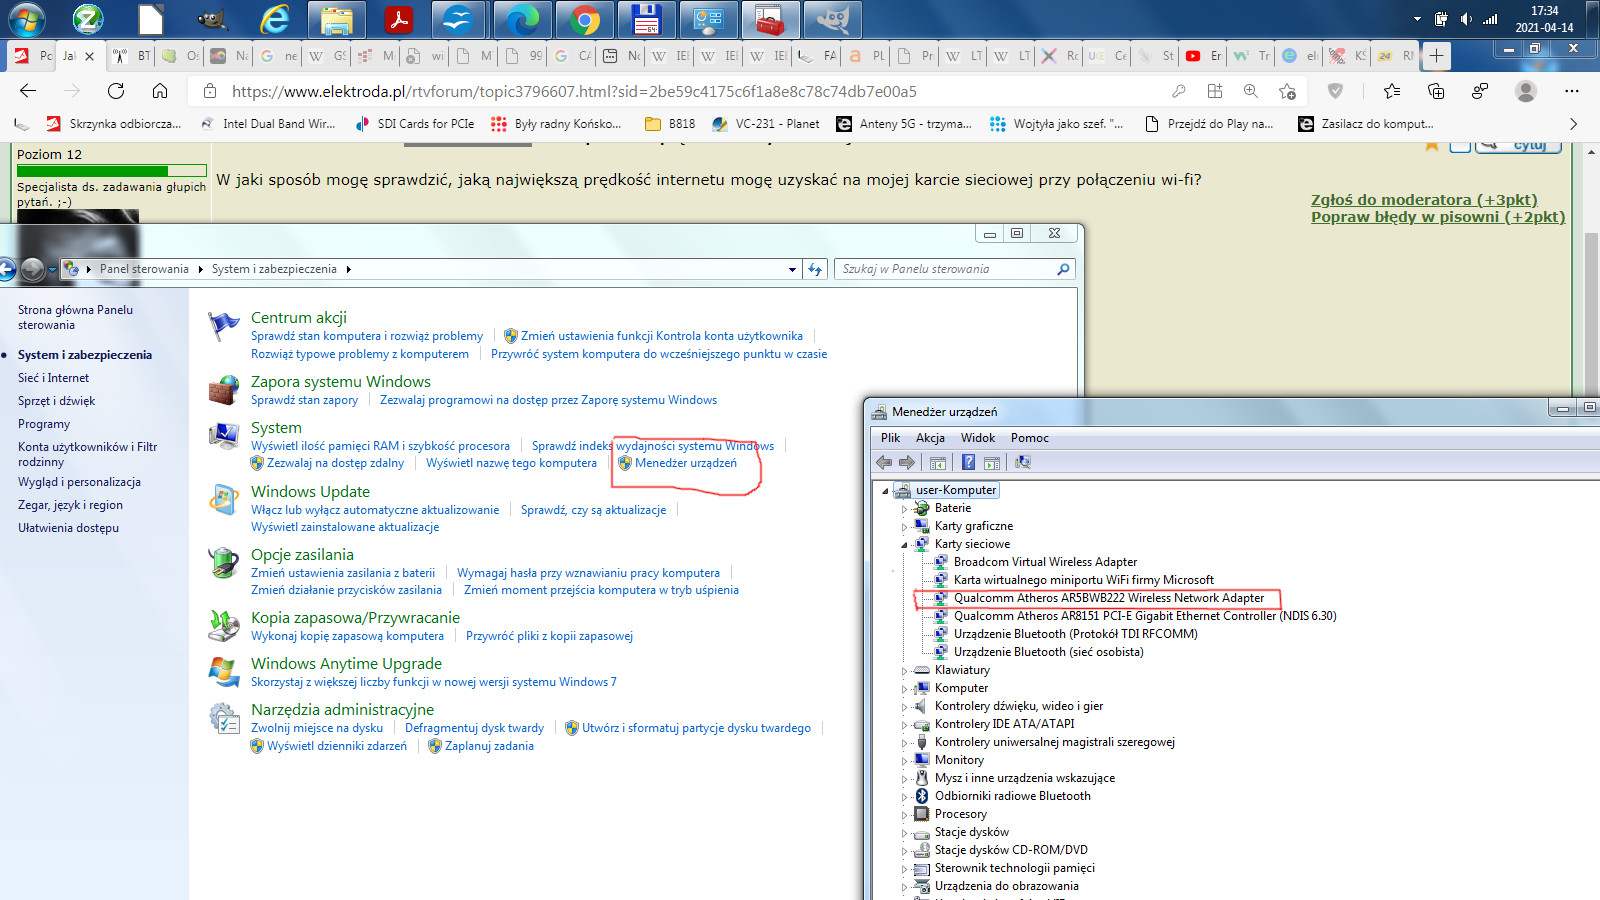Show hidden tray icons arrow
The image size is (1600, 900).
pos(1417,19)
